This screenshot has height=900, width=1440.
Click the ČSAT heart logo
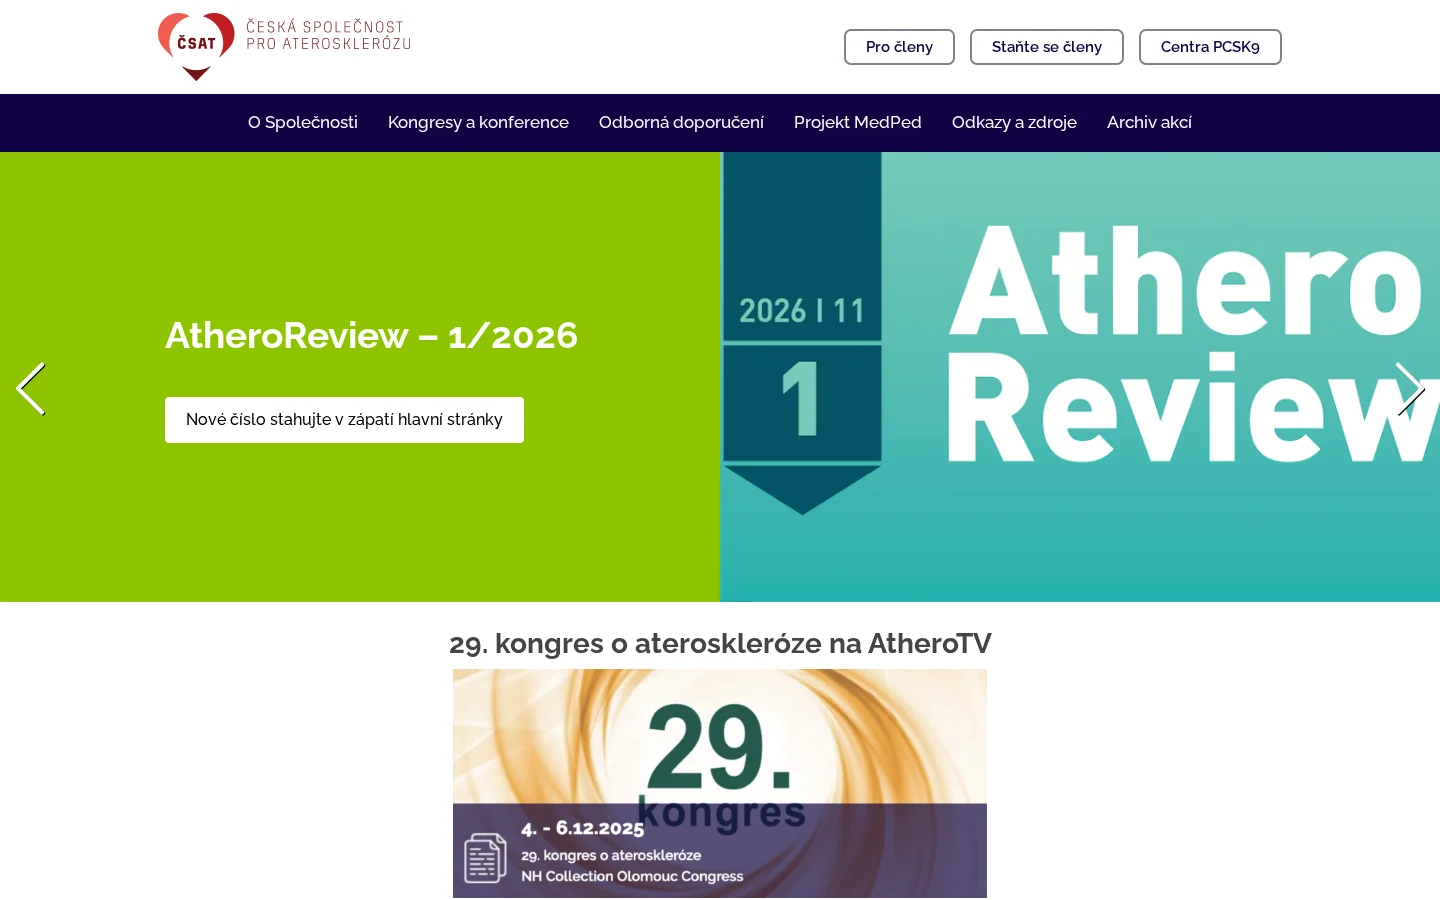196,46
